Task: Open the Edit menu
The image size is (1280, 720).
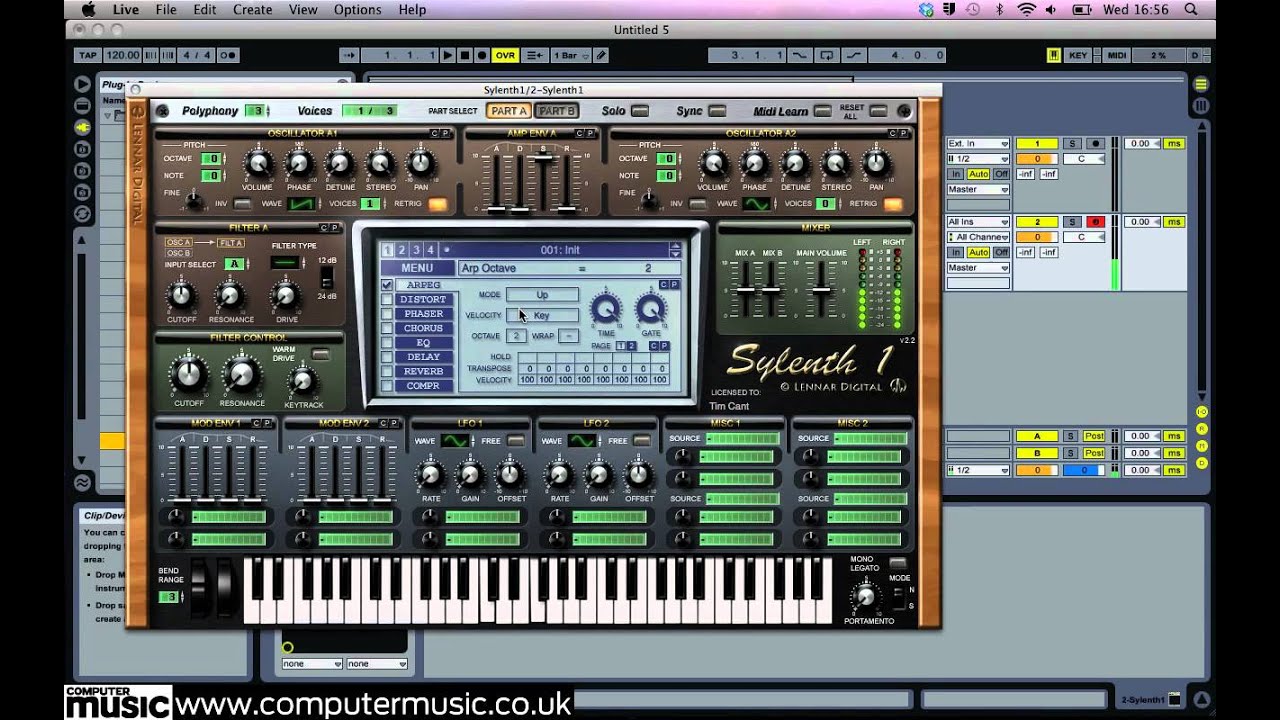Action: click(205, 9)
